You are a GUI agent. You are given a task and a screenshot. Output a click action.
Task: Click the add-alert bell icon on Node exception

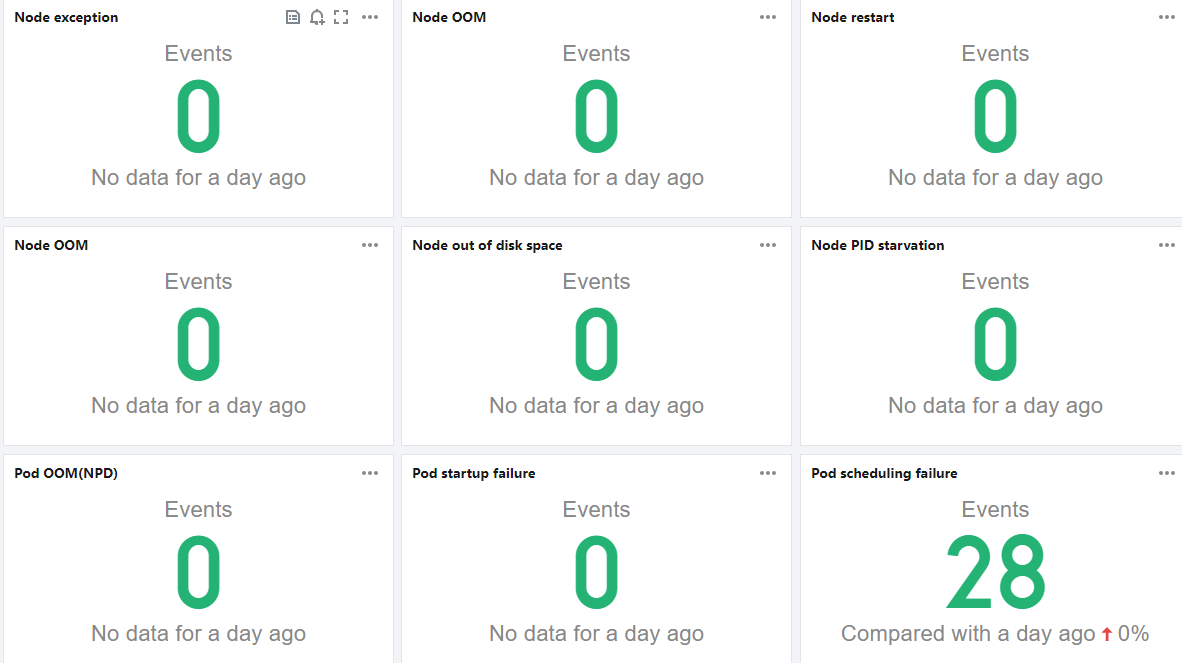pyautogui.click(x=317, y=17)
